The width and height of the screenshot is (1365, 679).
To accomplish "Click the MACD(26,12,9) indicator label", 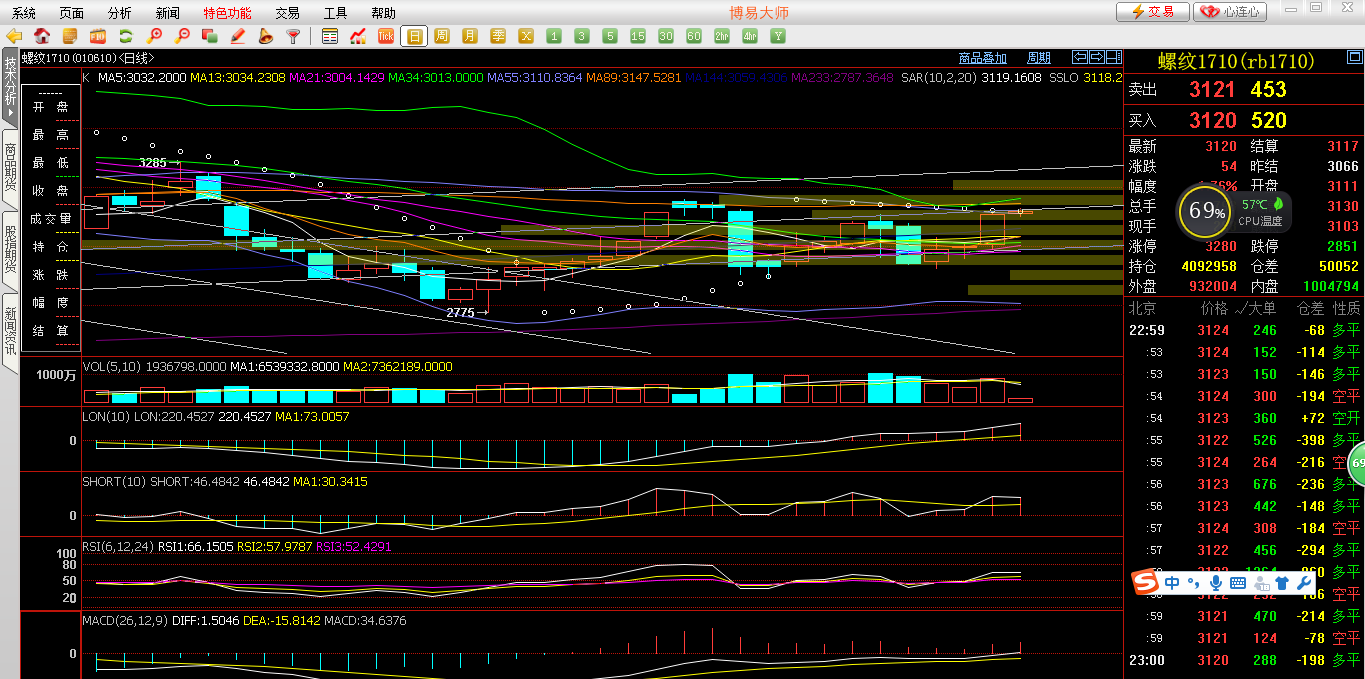I will pos(125,621).
